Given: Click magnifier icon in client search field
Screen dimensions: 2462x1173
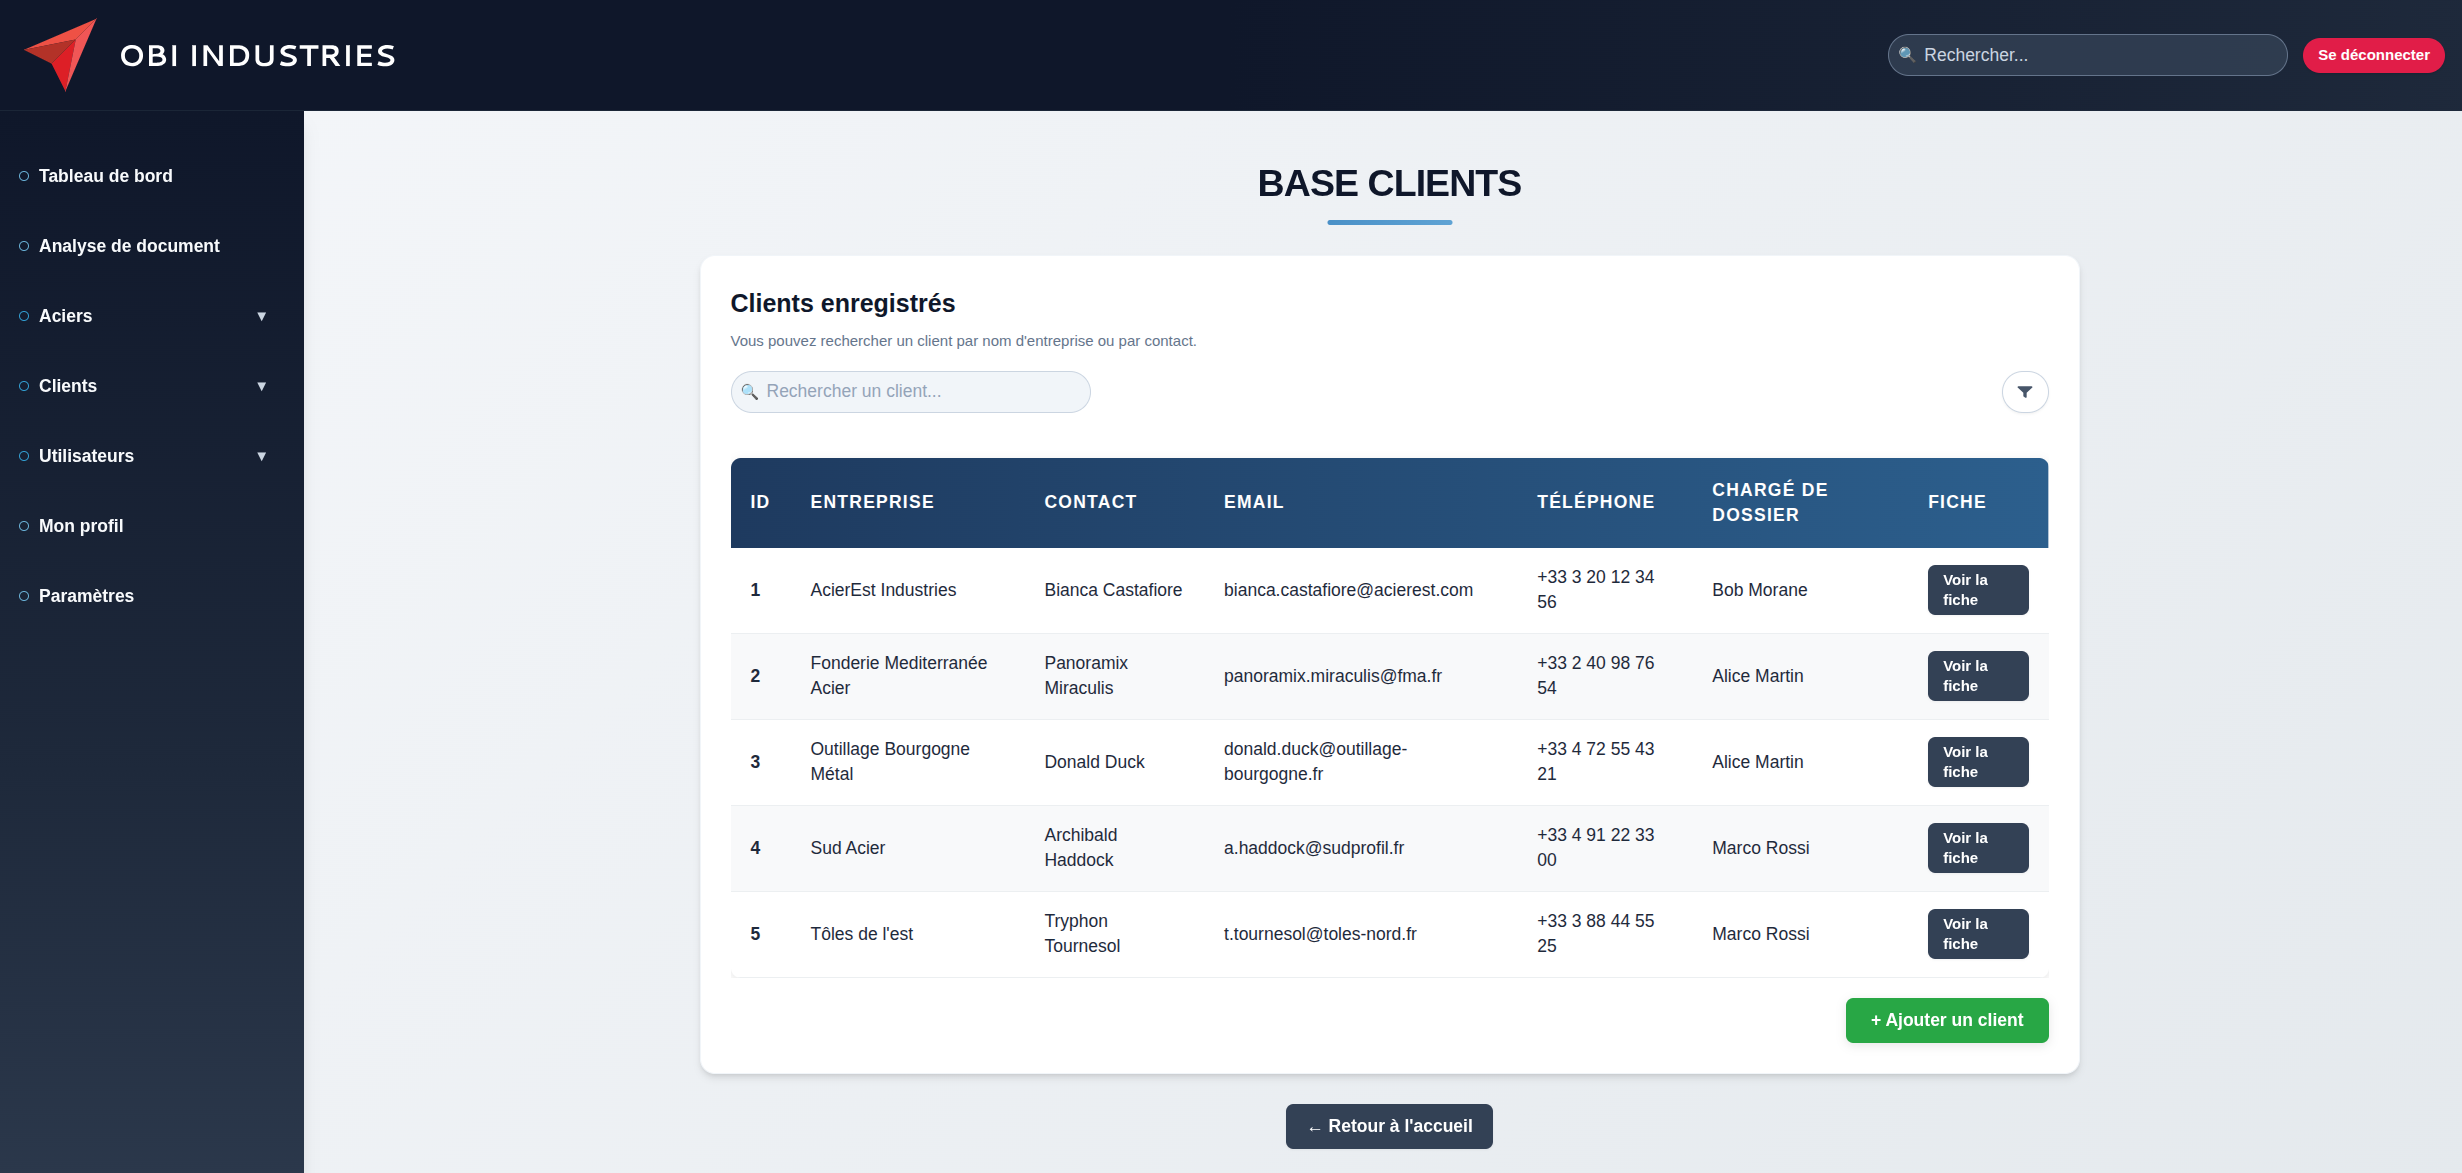Looking at the screenshot, I should [749, 392].
